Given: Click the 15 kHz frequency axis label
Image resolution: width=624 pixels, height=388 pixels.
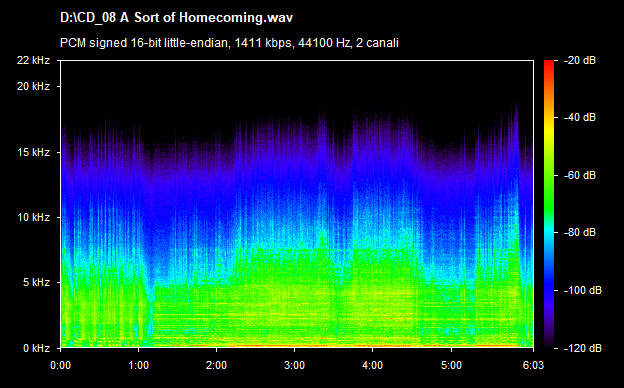Looking at the screenshot, I should pyautogui.click(x=33, y=152).
